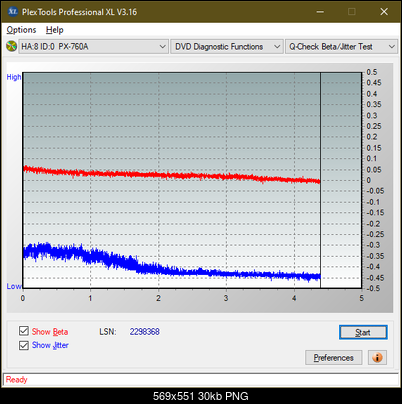This screenshot has height=404, width=402.
Task: Click the LSN value 2298368
Action: (145, 332)
